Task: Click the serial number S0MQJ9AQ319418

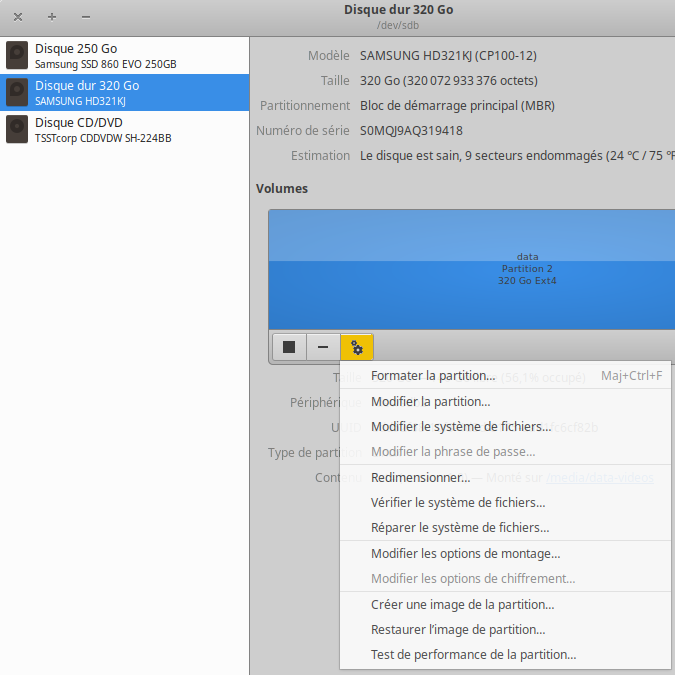Action: tap(411, 130)
